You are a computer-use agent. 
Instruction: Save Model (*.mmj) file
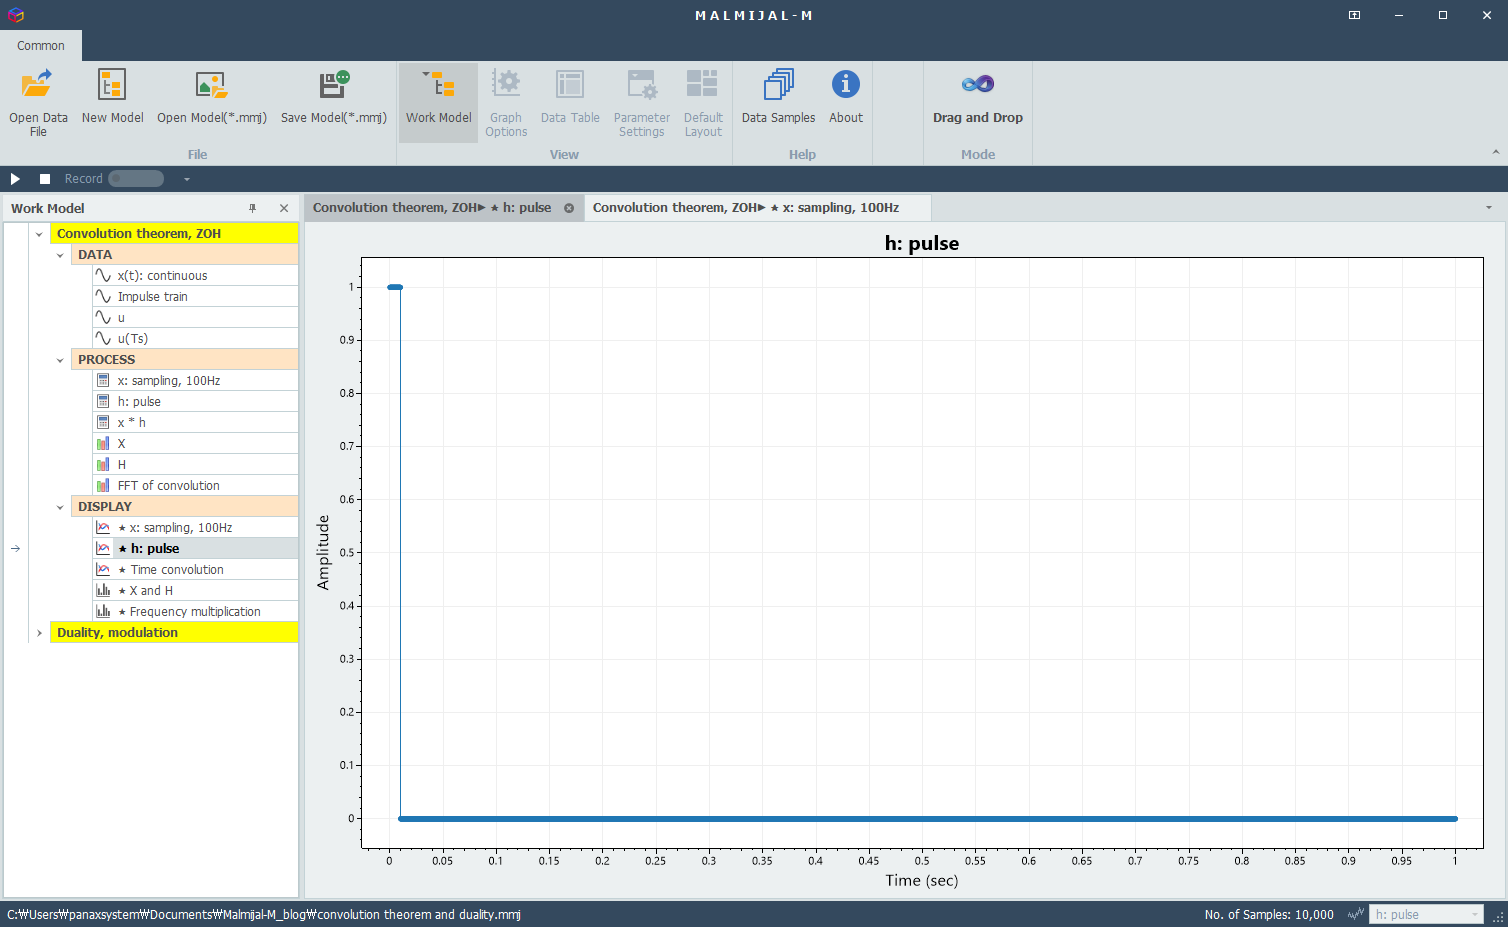(333, 97)
